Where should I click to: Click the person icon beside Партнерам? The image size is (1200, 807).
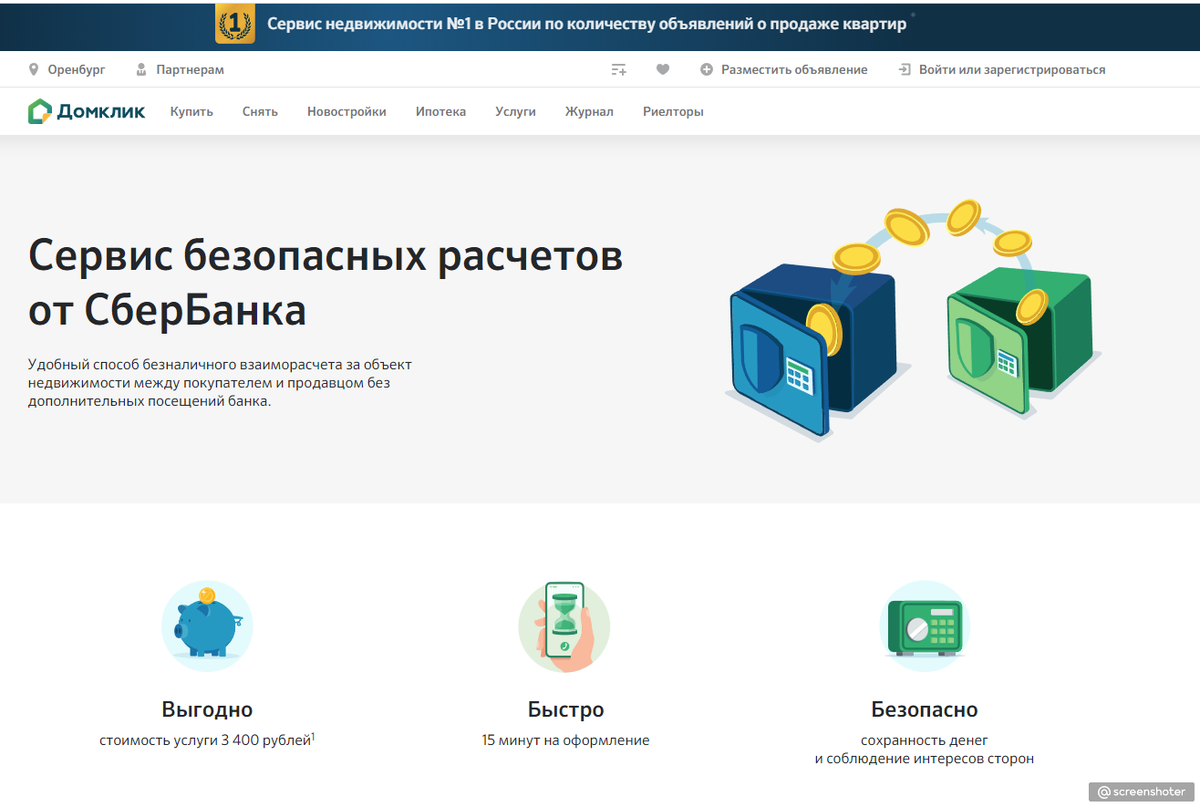(141, 70)
